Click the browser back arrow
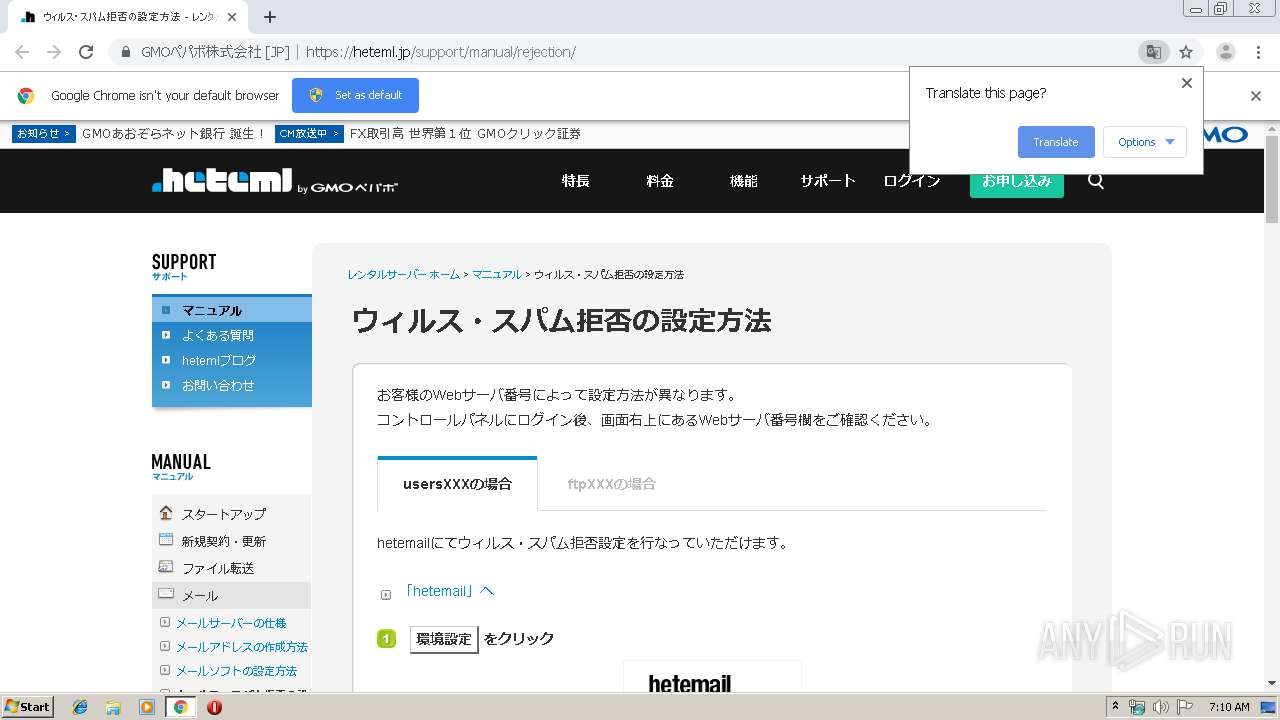Image resolution: width=1280 pixels, height=720 pixels. [22, 52]
